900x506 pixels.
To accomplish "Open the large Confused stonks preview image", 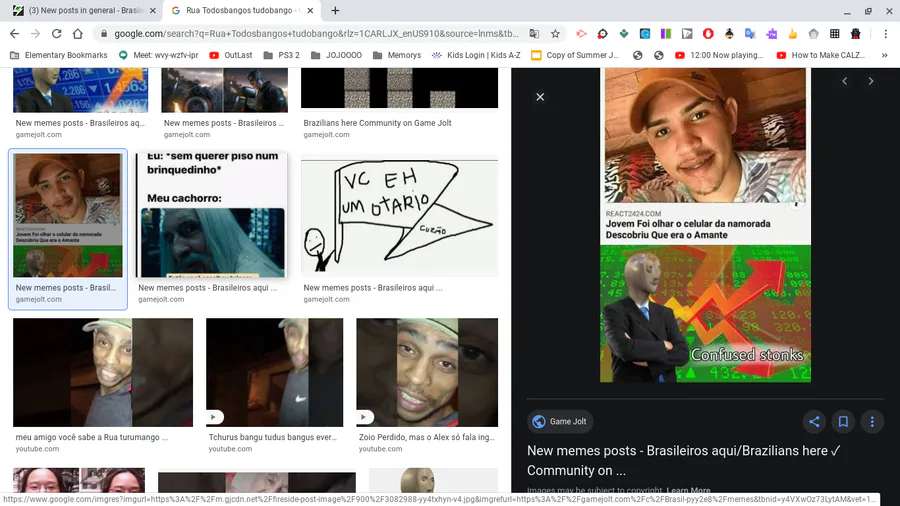I will point(705,225).
